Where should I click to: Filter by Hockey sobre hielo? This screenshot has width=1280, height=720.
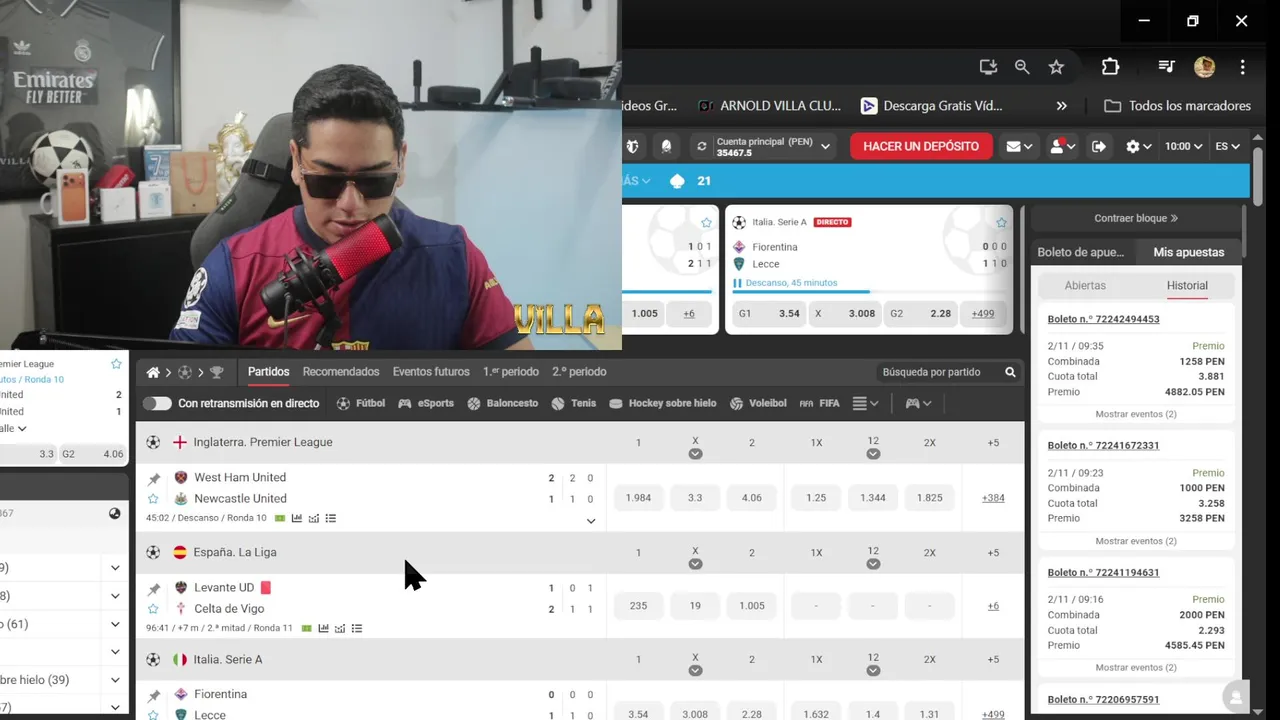coord(663,403)
